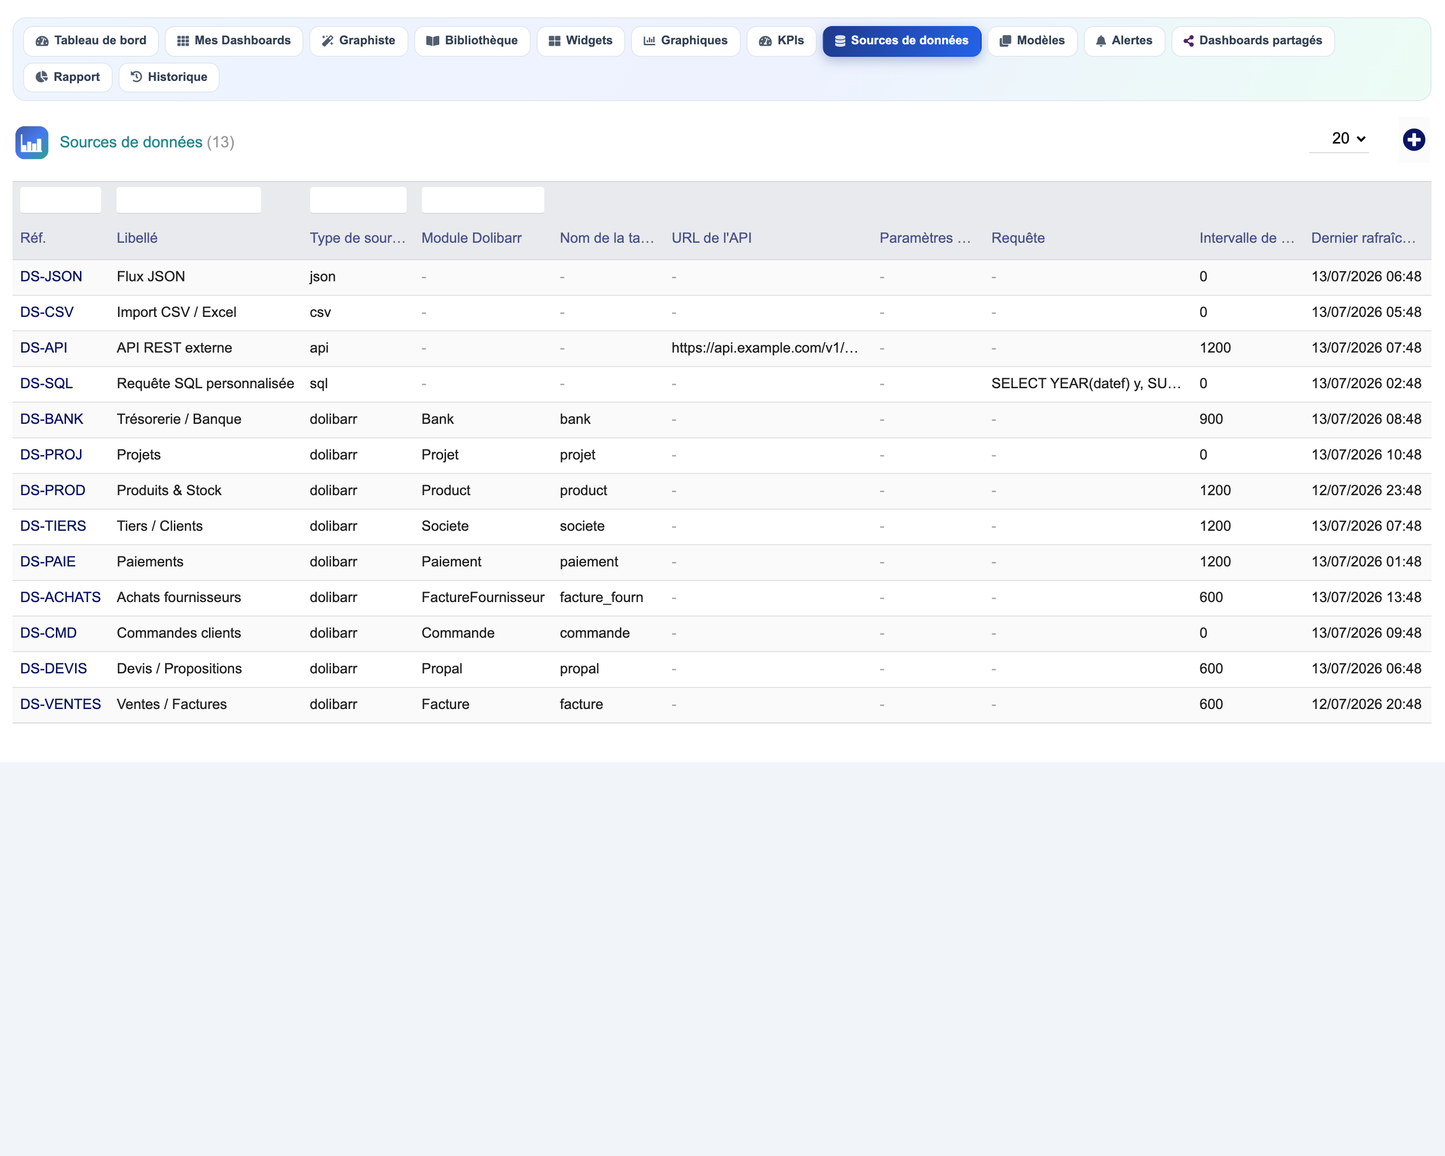The width and height of the screenshot is (1445, 1156).
Task: Open the DS-CMD source link
Action: pyautogui.click(x=48, y=633)
